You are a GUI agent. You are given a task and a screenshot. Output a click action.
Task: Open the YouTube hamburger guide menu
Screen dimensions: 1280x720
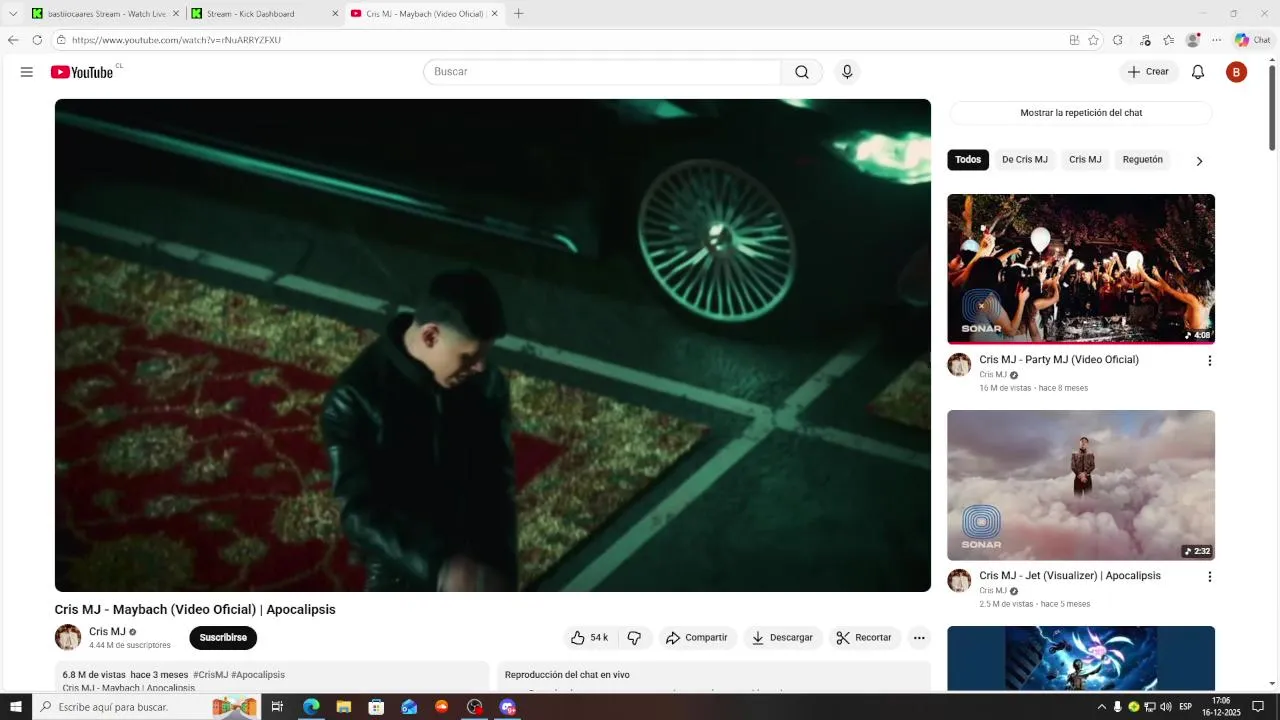click(x=27, y=72)
